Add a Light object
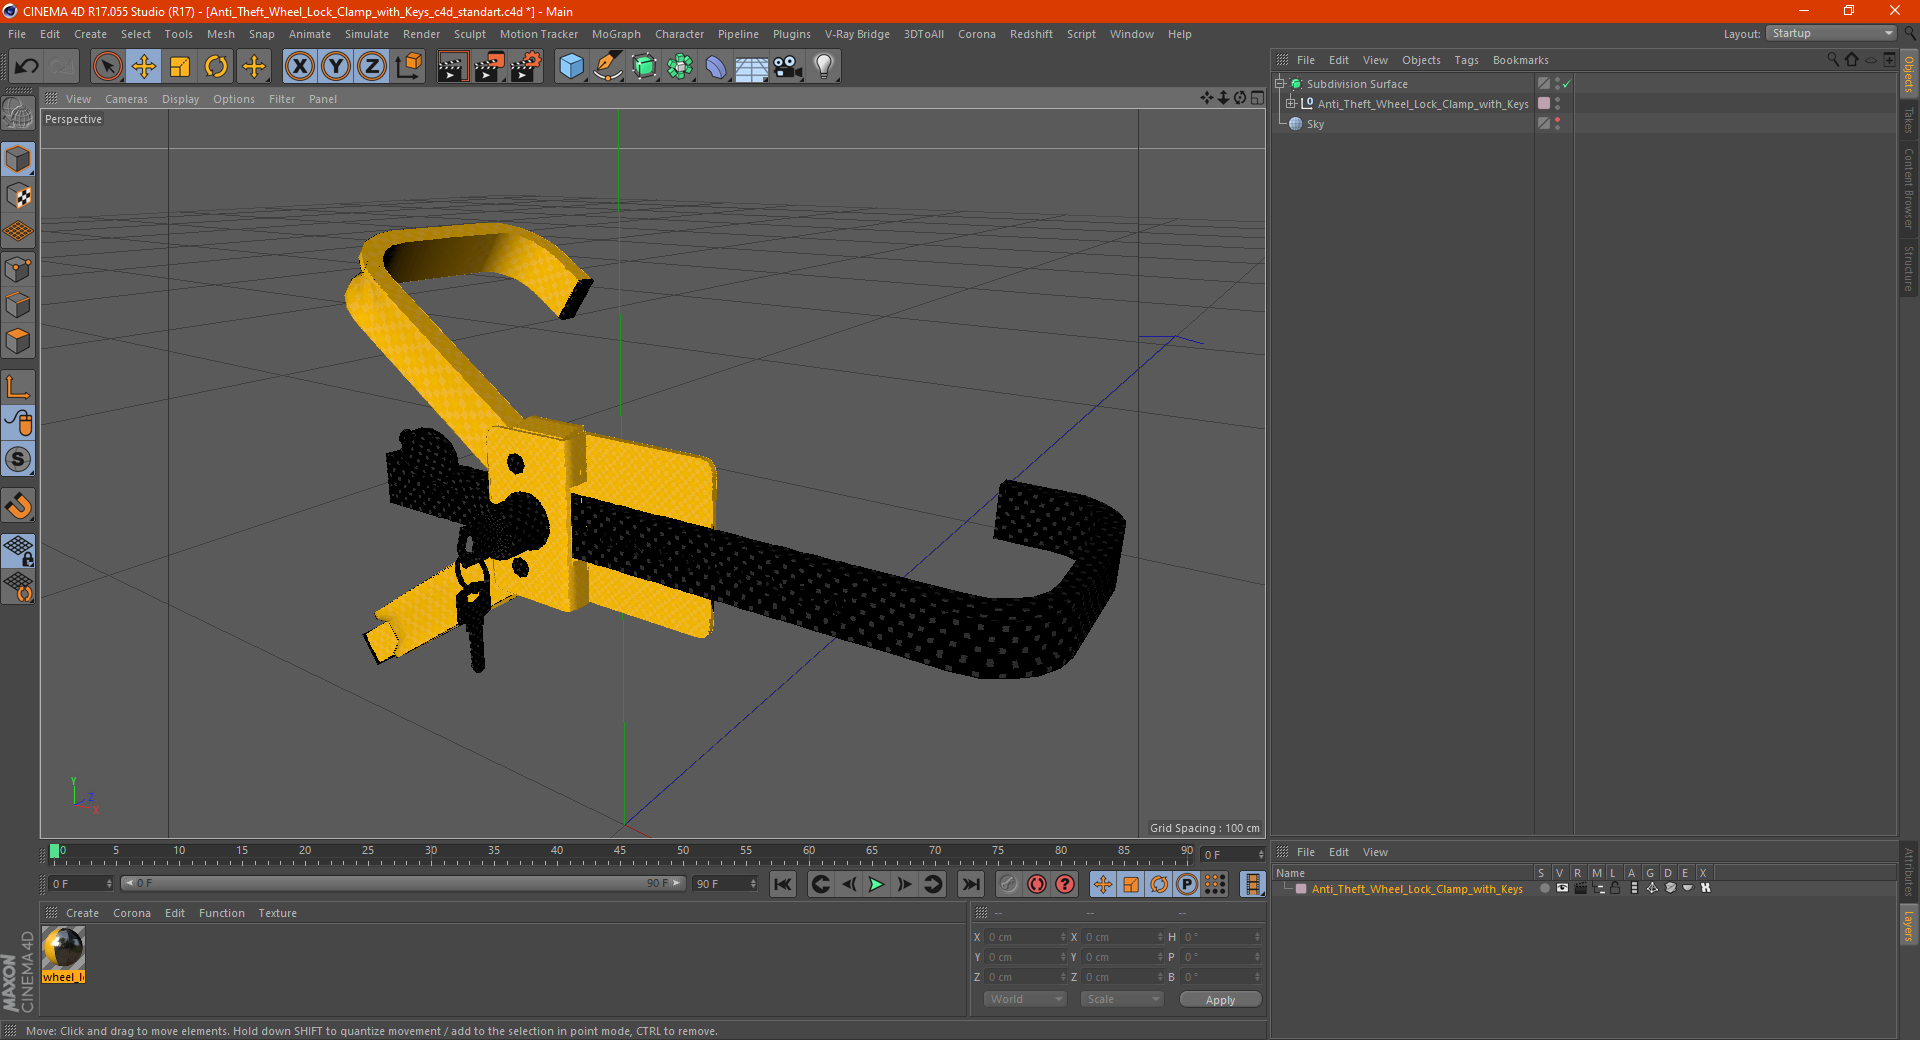 click(824, 67)
